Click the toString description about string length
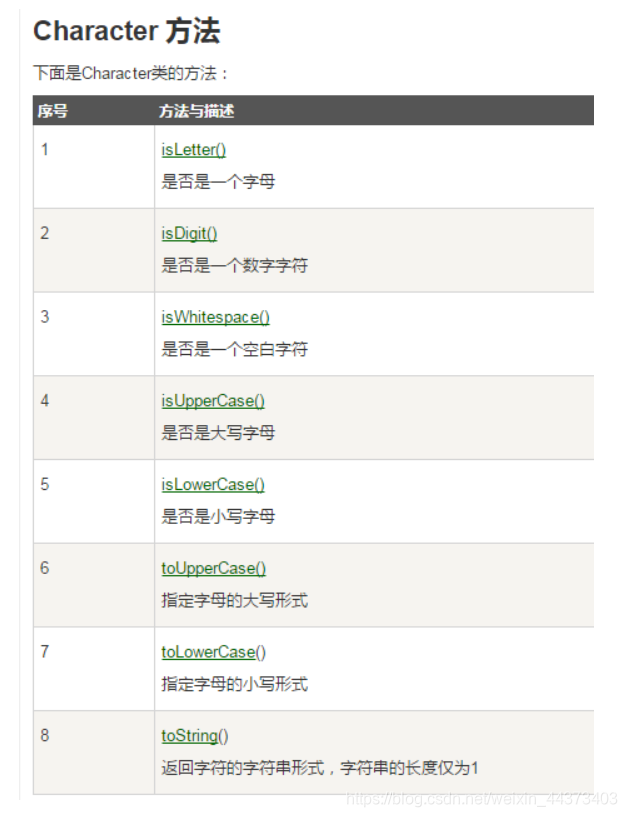This screenshot has height=817, width=627. (320, 768)
